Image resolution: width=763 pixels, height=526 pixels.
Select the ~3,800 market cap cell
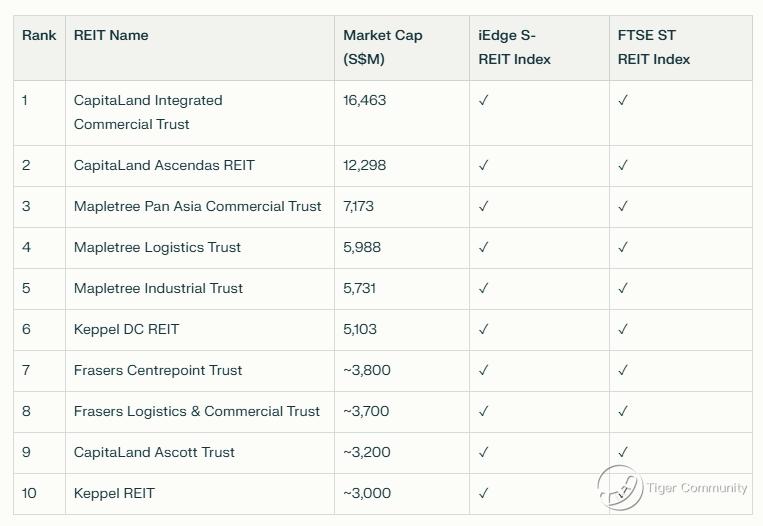(366, 371)
